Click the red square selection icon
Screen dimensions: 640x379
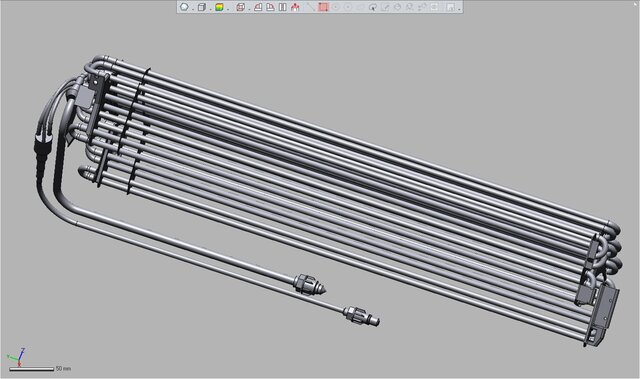323,7
